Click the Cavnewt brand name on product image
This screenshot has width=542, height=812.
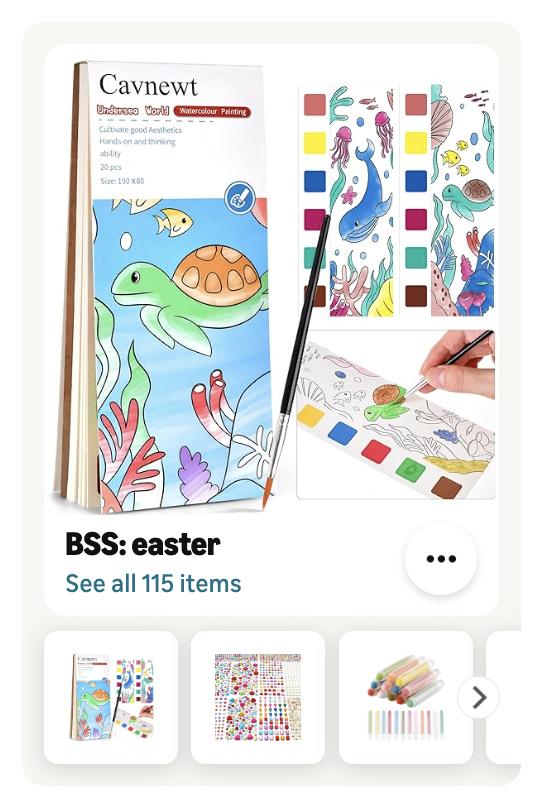pos(148,85)
